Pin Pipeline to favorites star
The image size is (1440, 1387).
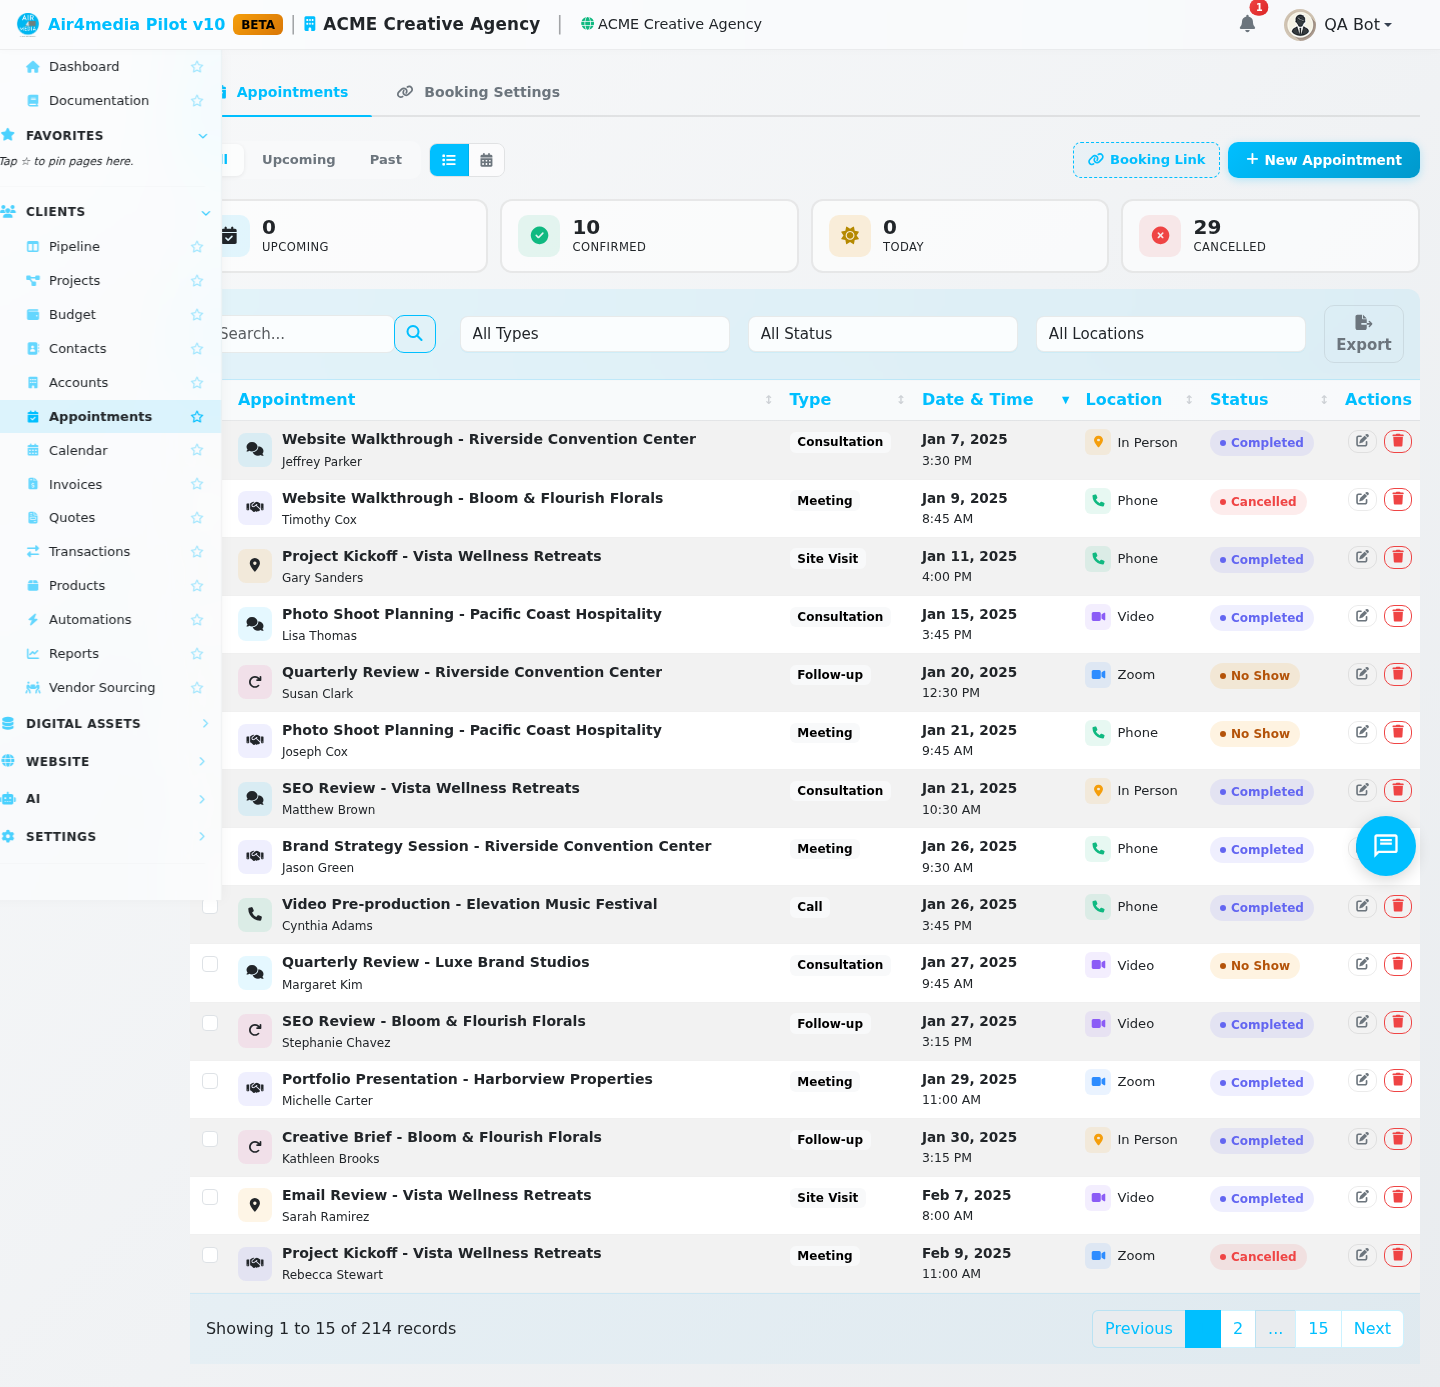point(197,247)
